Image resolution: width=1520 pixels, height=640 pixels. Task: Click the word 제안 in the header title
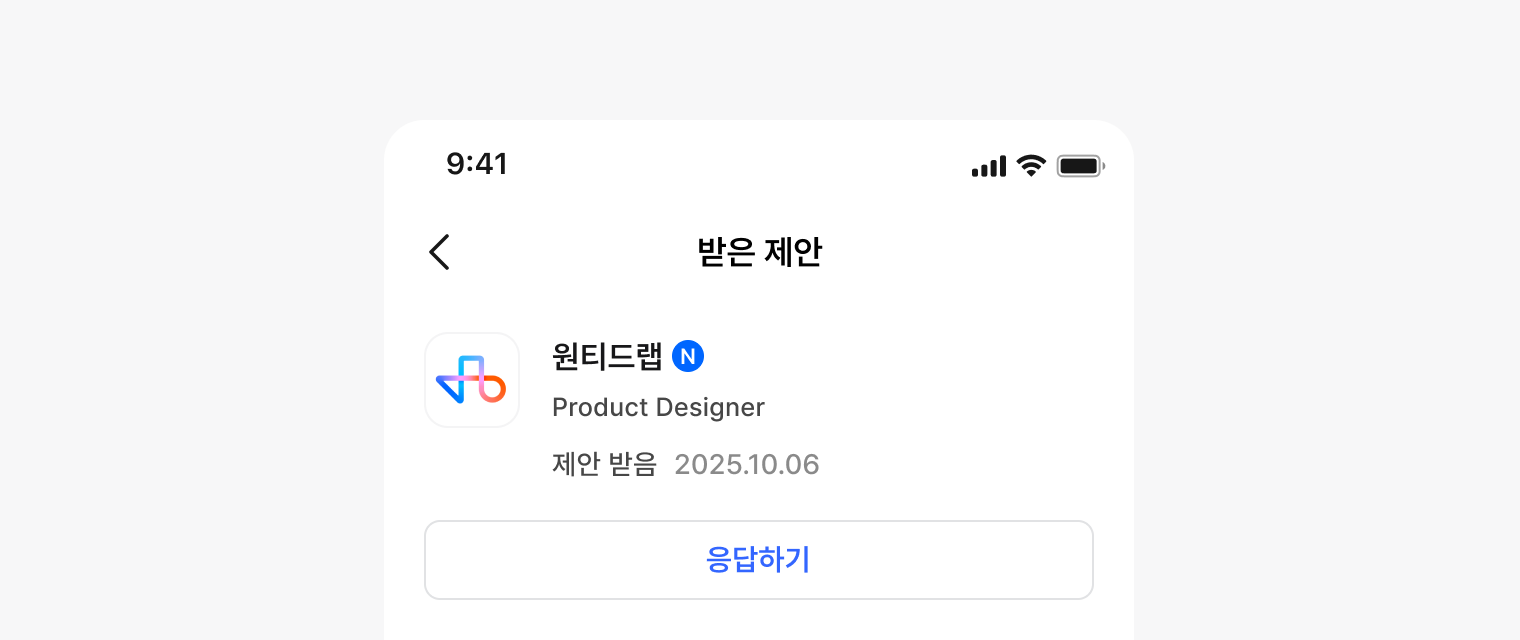point(793,252)
